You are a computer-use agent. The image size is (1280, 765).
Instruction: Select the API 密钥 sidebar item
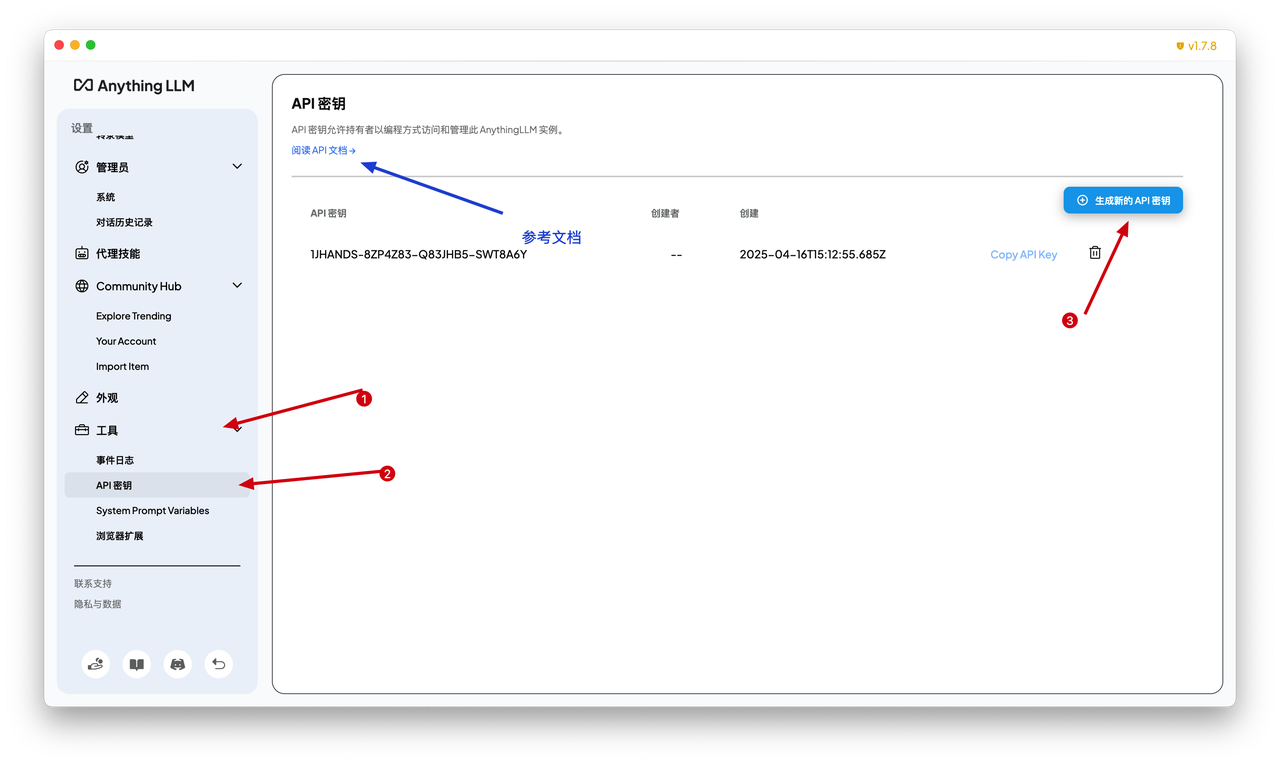click(x=157, y=485)
